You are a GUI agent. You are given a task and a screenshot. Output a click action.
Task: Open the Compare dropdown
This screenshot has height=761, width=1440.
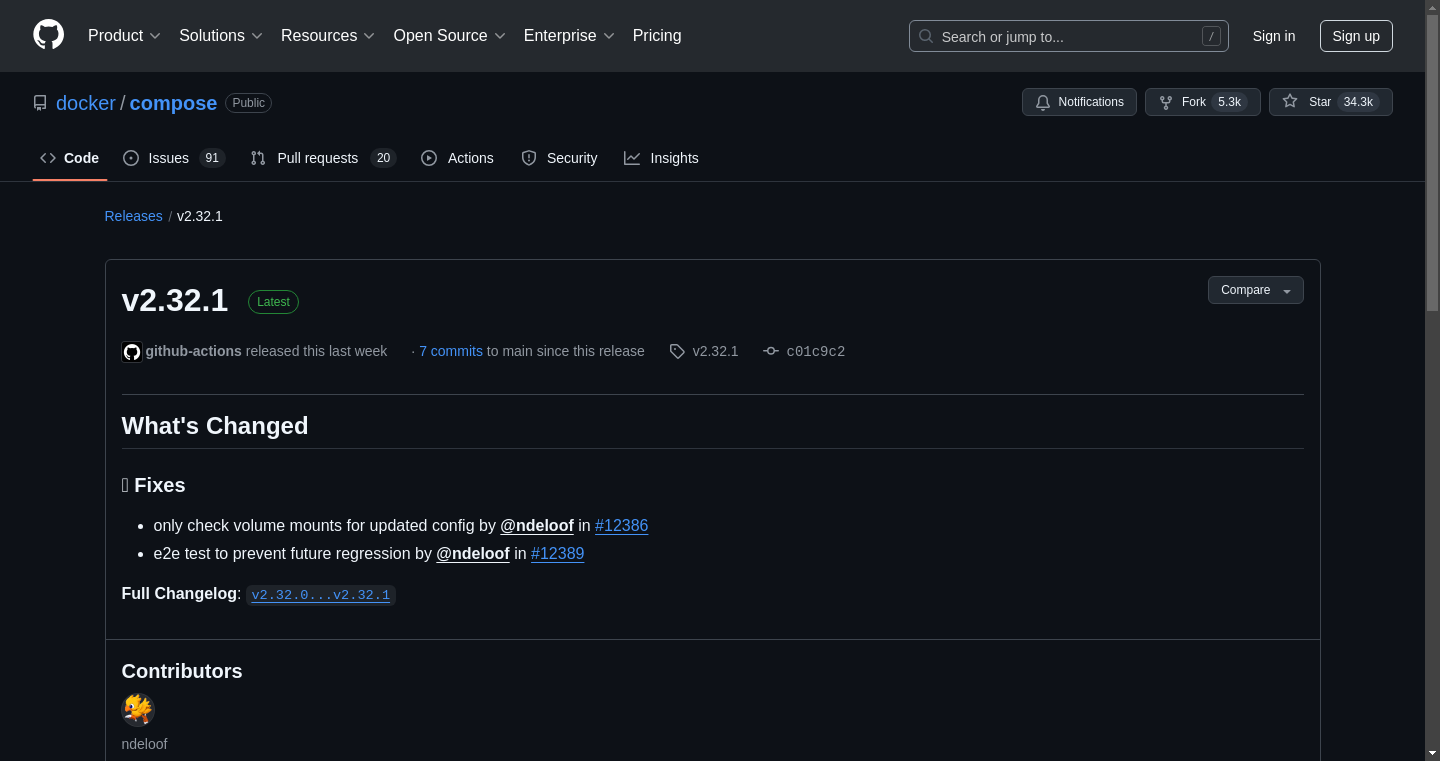point(1255,290)
